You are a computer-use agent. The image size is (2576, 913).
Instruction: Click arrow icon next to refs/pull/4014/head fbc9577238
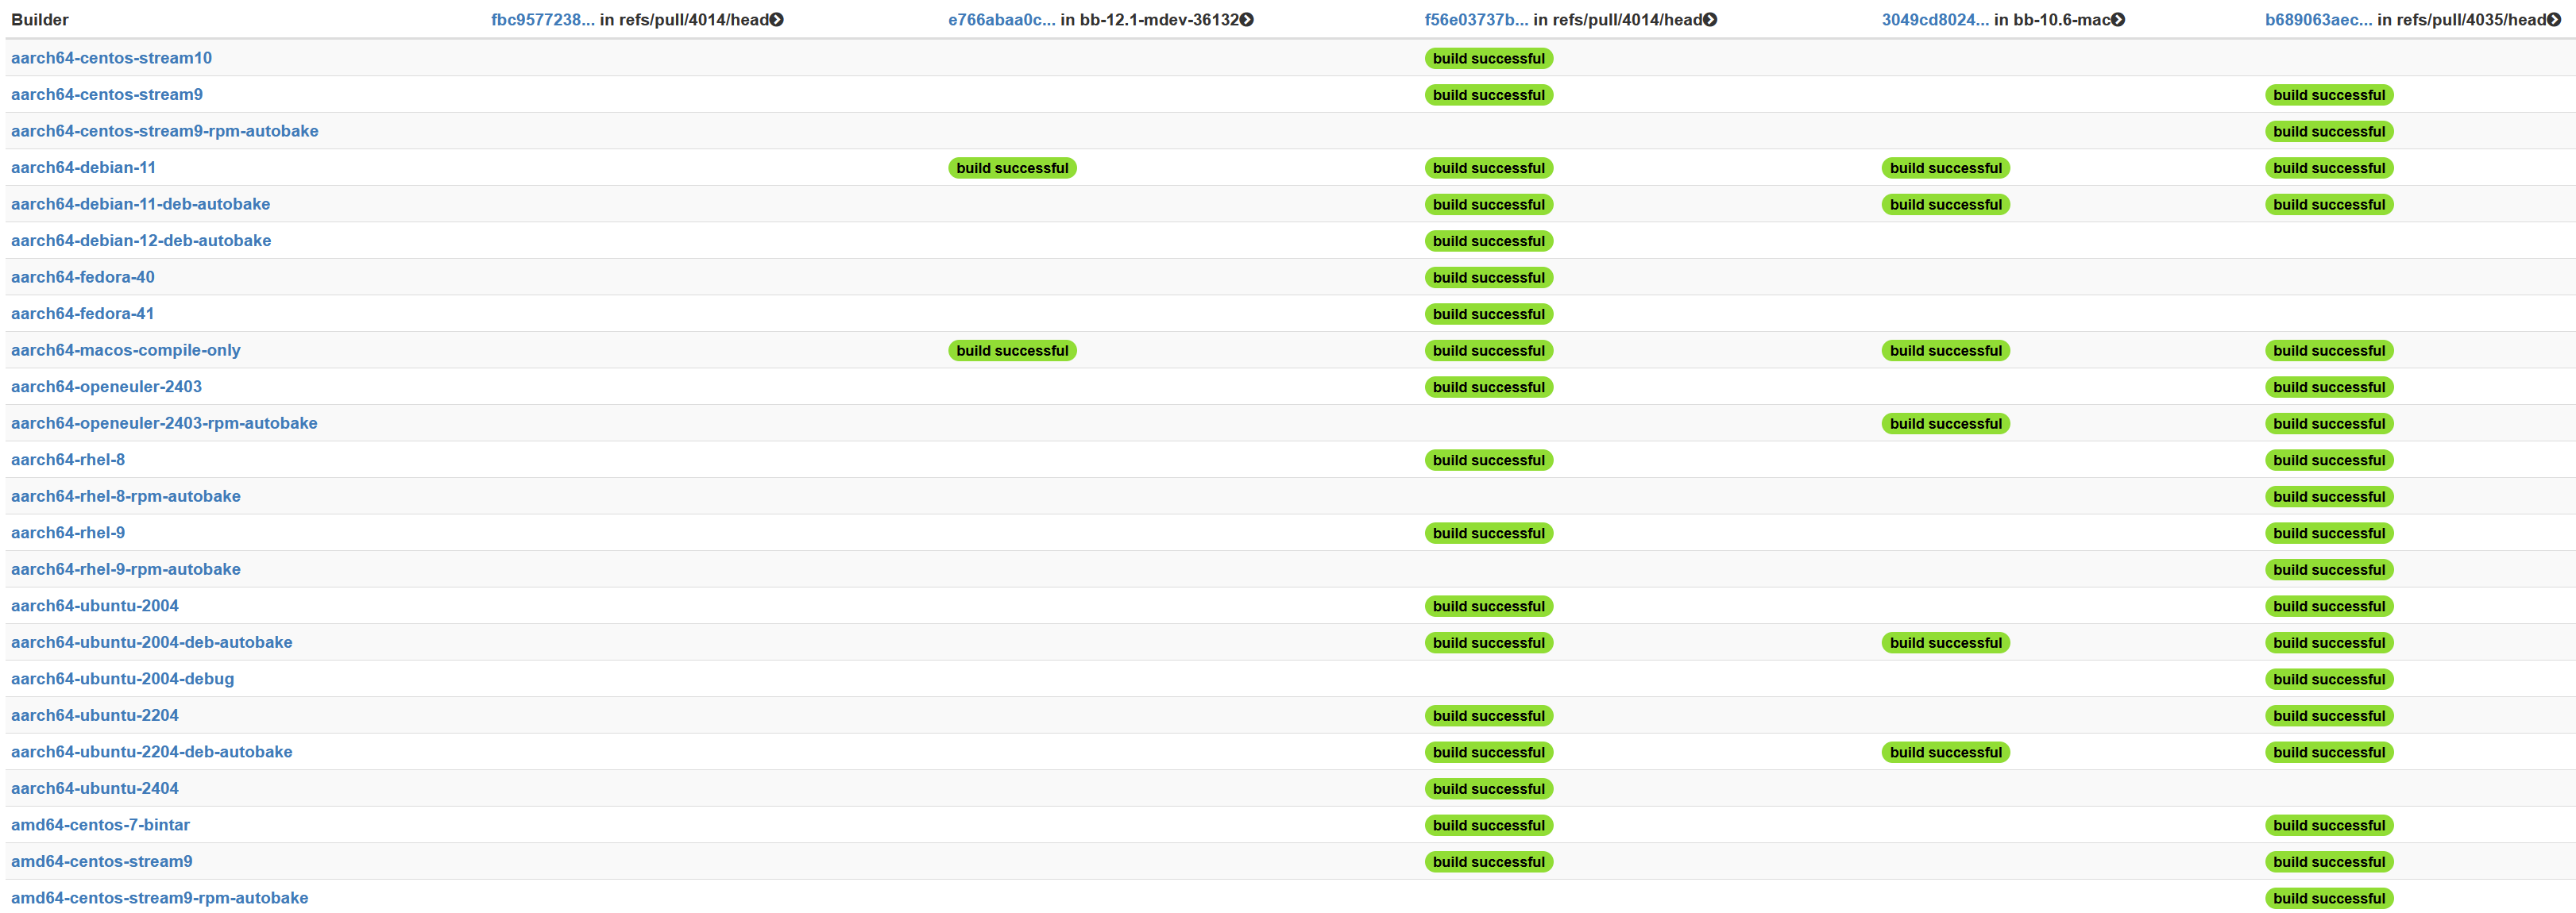point(777,20)
